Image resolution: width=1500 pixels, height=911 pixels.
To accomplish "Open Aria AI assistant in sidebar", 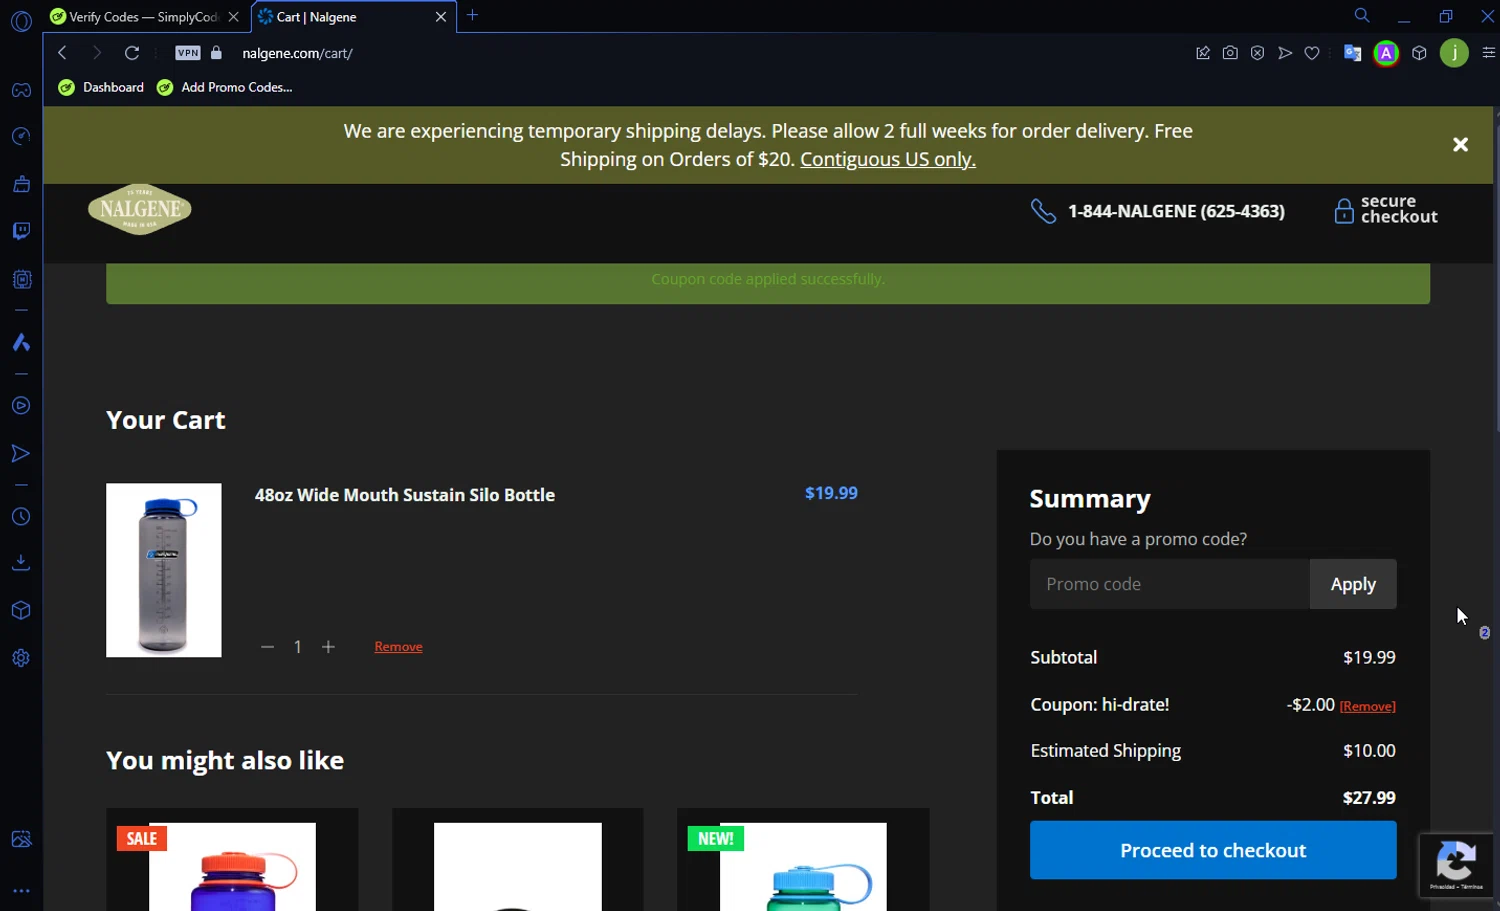I will (x=21, y=342).
